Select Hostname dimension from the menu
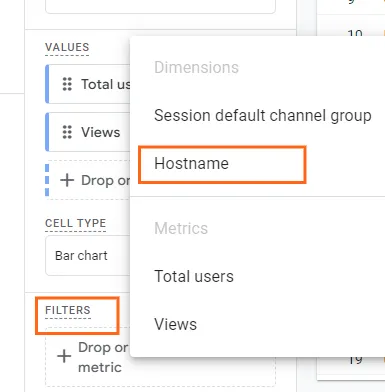Viewport: 385px width, 392px height. pos(191,163)
